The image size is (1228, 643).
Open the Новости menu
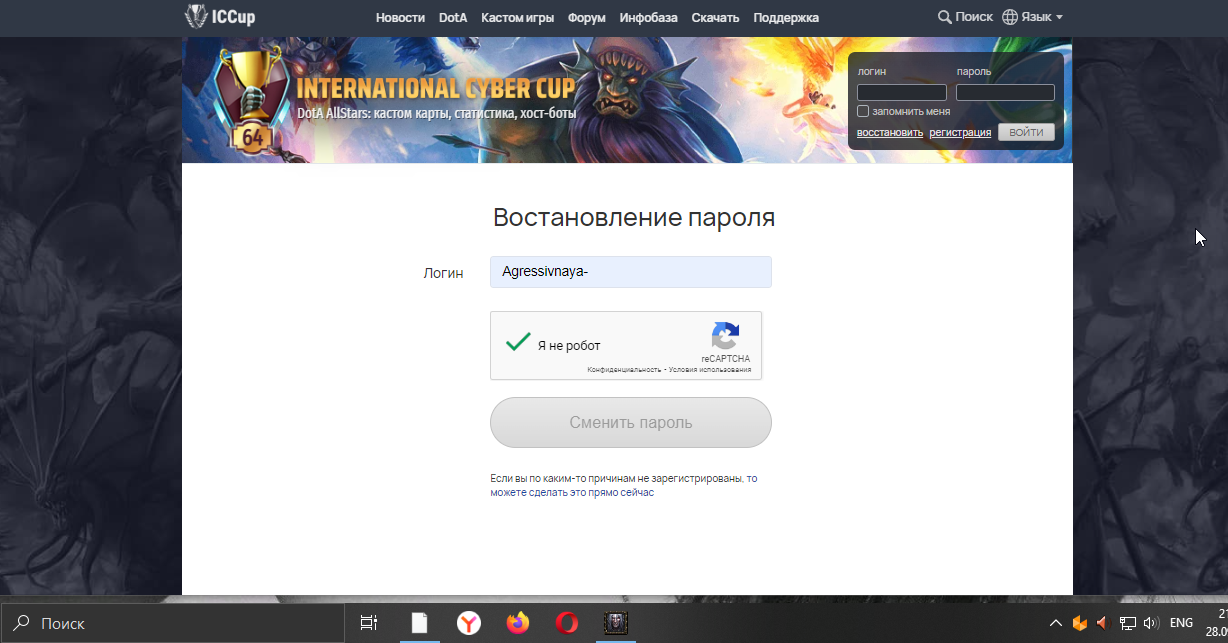400,18
